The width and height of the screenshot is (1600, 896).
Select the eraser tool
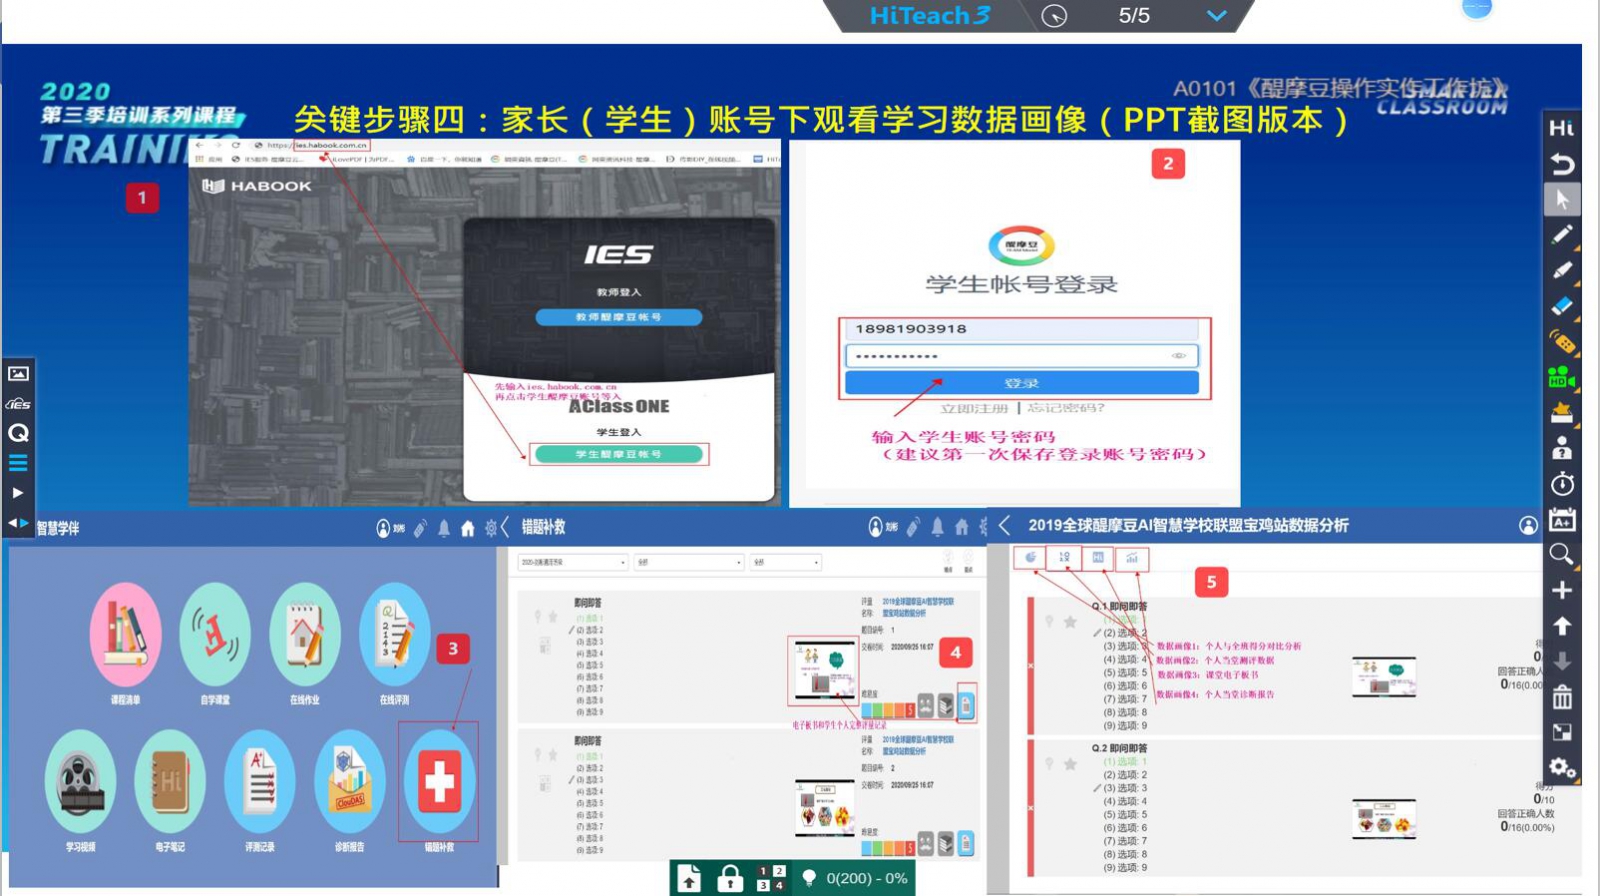1561,307
